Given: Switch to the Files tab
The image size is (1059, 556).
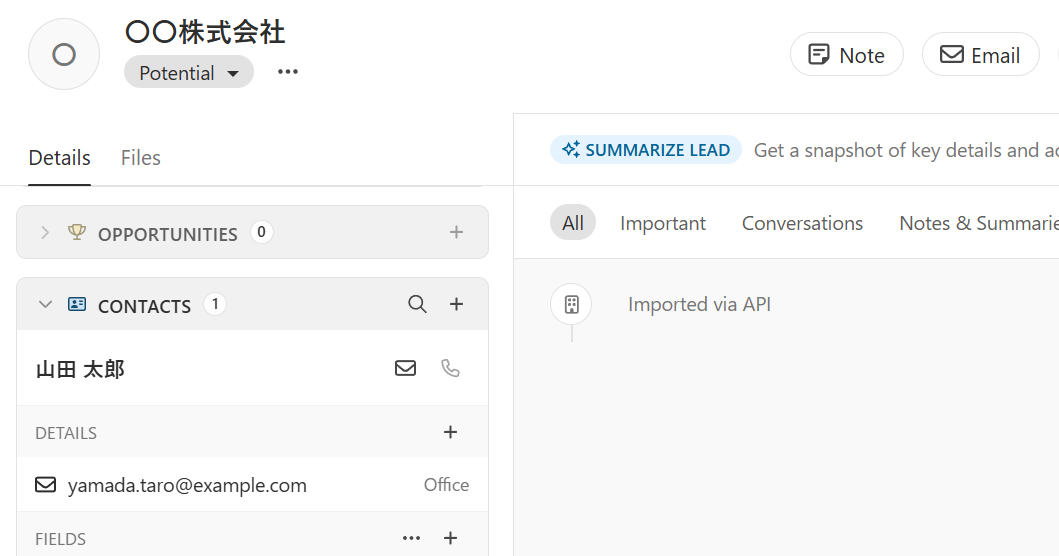Looking at the screenshot, I should tap(140, 158).
